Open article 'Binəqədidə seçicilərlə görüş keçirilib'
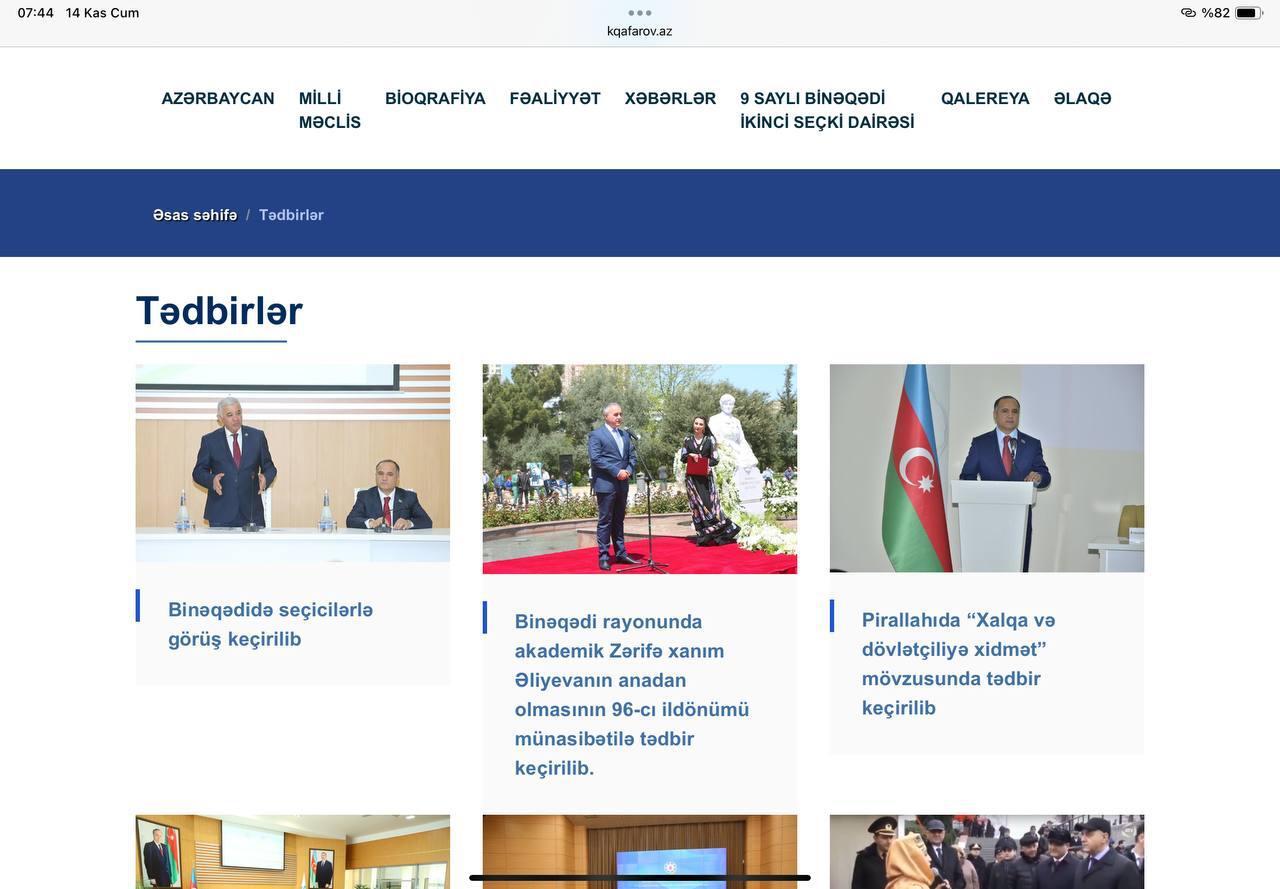 [270, 624]
